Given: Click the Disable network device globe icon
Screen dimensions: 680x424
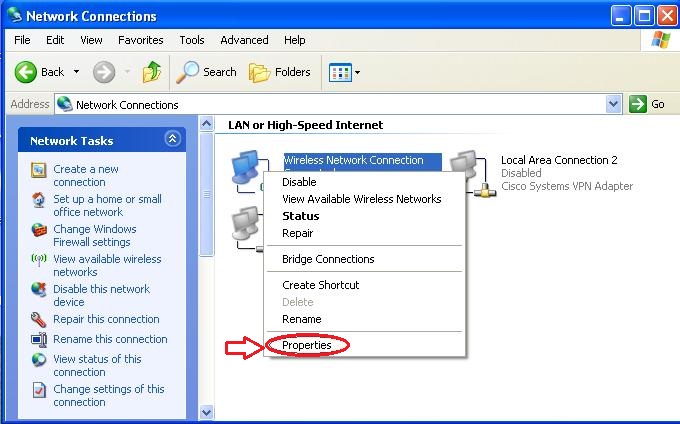Looking at the screenshot, I should point(39,289).
